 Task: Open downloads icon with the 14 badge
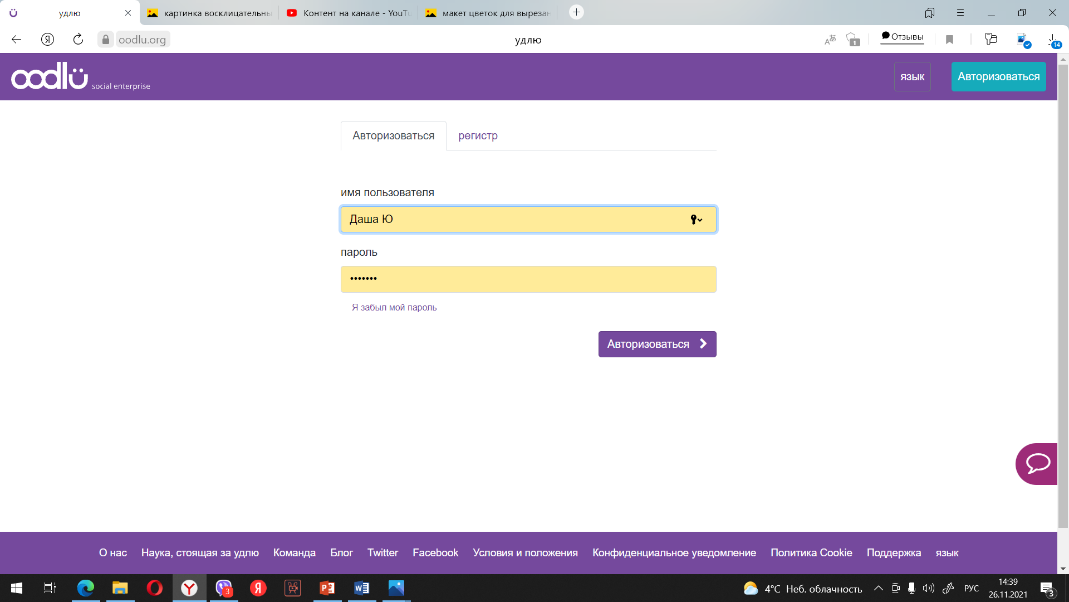1053,39
